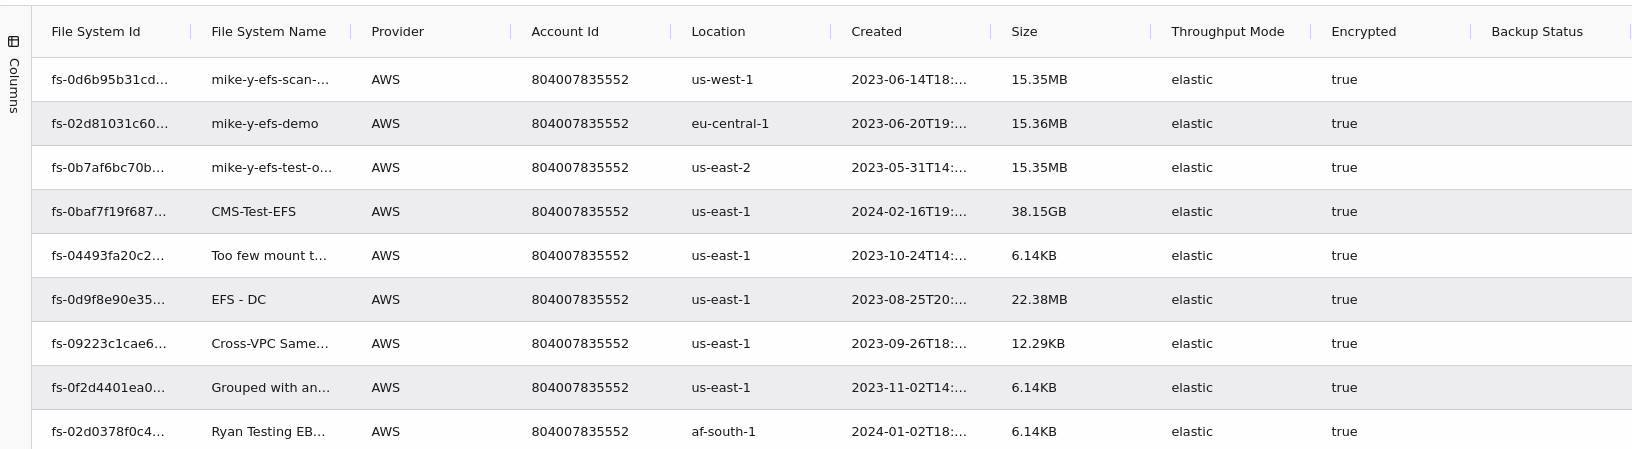1632x449 pixels.
Task: Select the mike-y-efs-demo row
Action: (x=264, y=124)
